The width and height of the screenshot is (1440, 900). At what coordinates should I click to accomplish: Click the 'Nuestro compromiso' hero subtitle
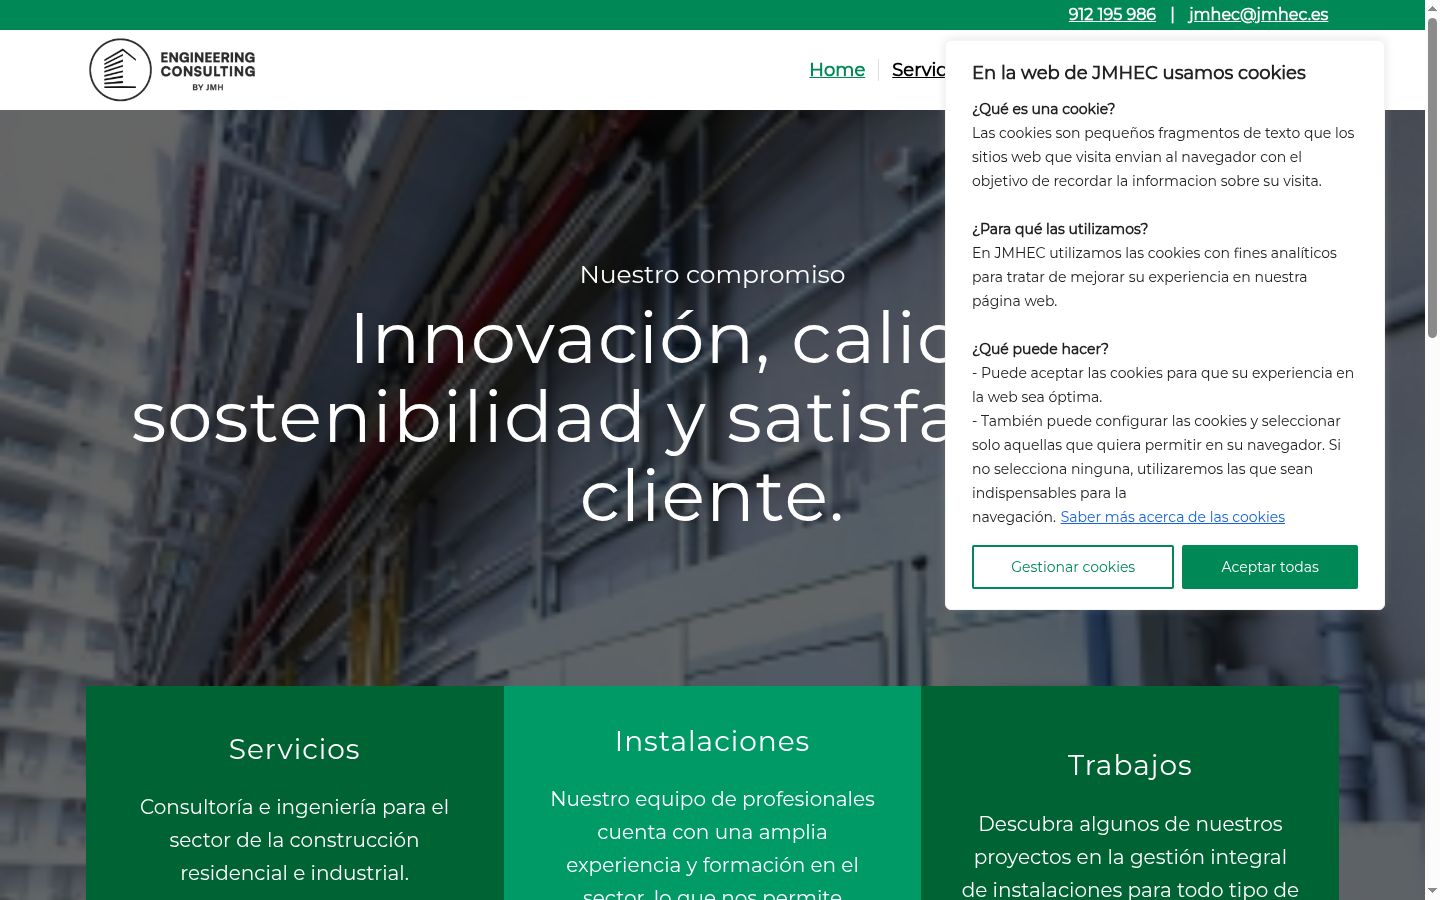pyautogui.click(x=712, y=274)
